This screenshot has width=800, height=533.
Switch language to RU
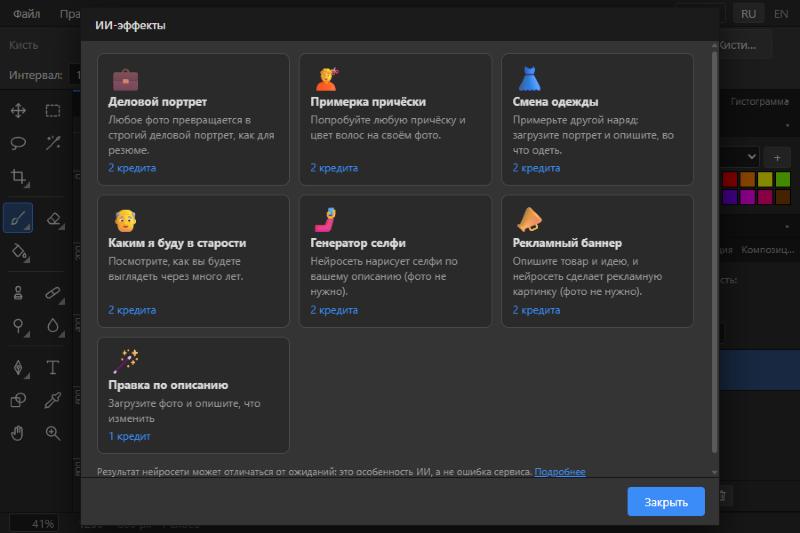tap(748, 14)
